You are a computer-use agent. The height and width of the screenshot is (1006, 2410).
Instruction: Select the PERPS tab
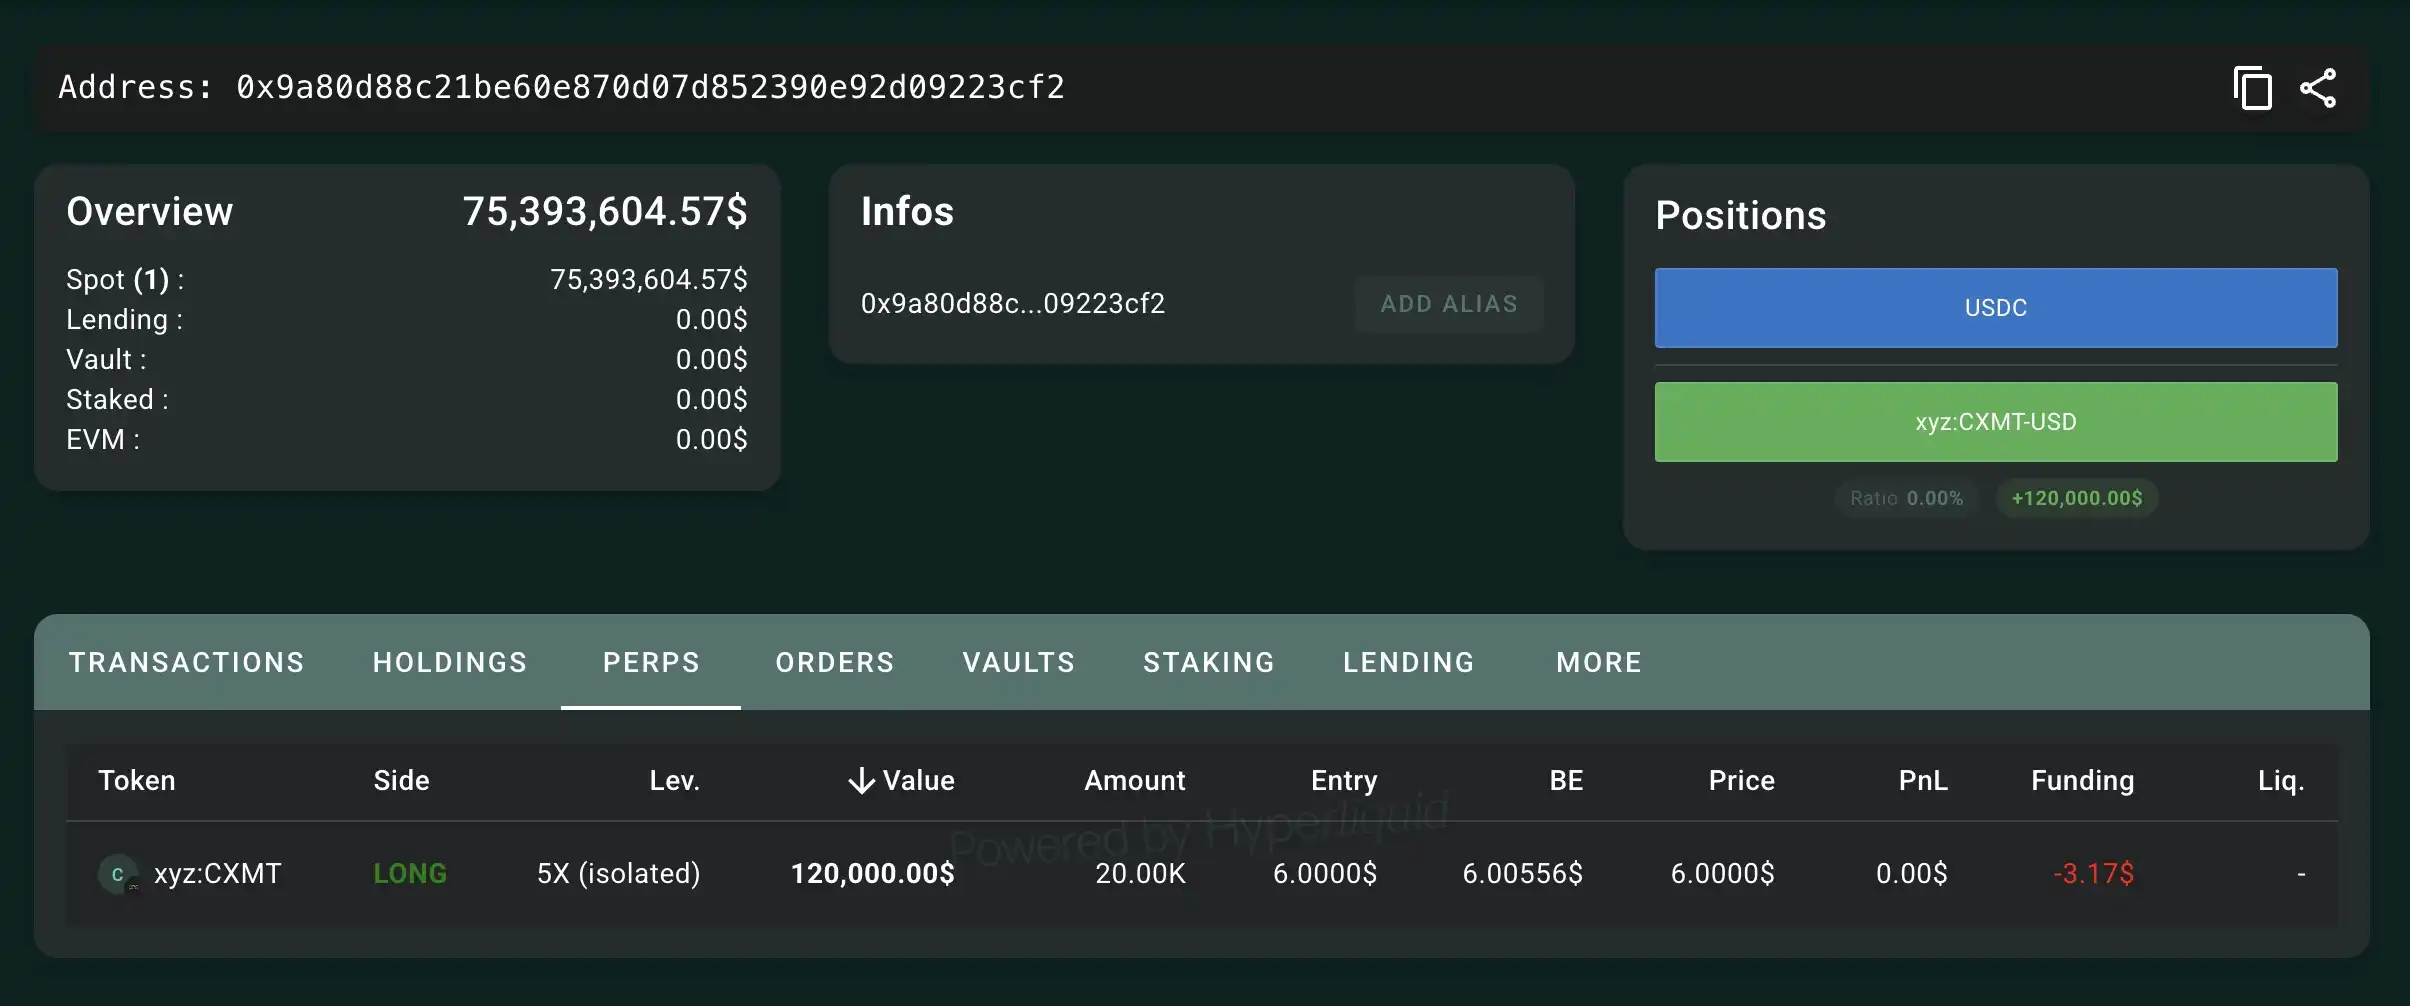(651, 662)
